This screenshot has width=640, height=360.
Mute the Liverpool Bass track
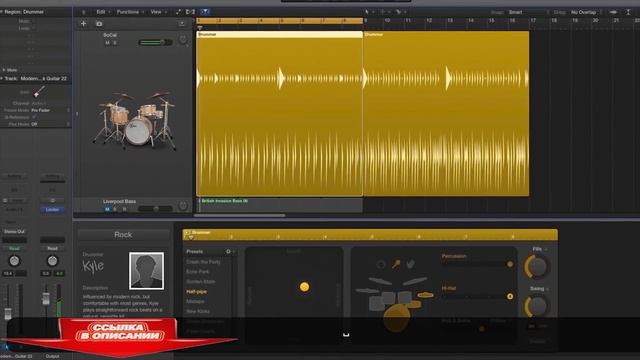click(107, 209)
